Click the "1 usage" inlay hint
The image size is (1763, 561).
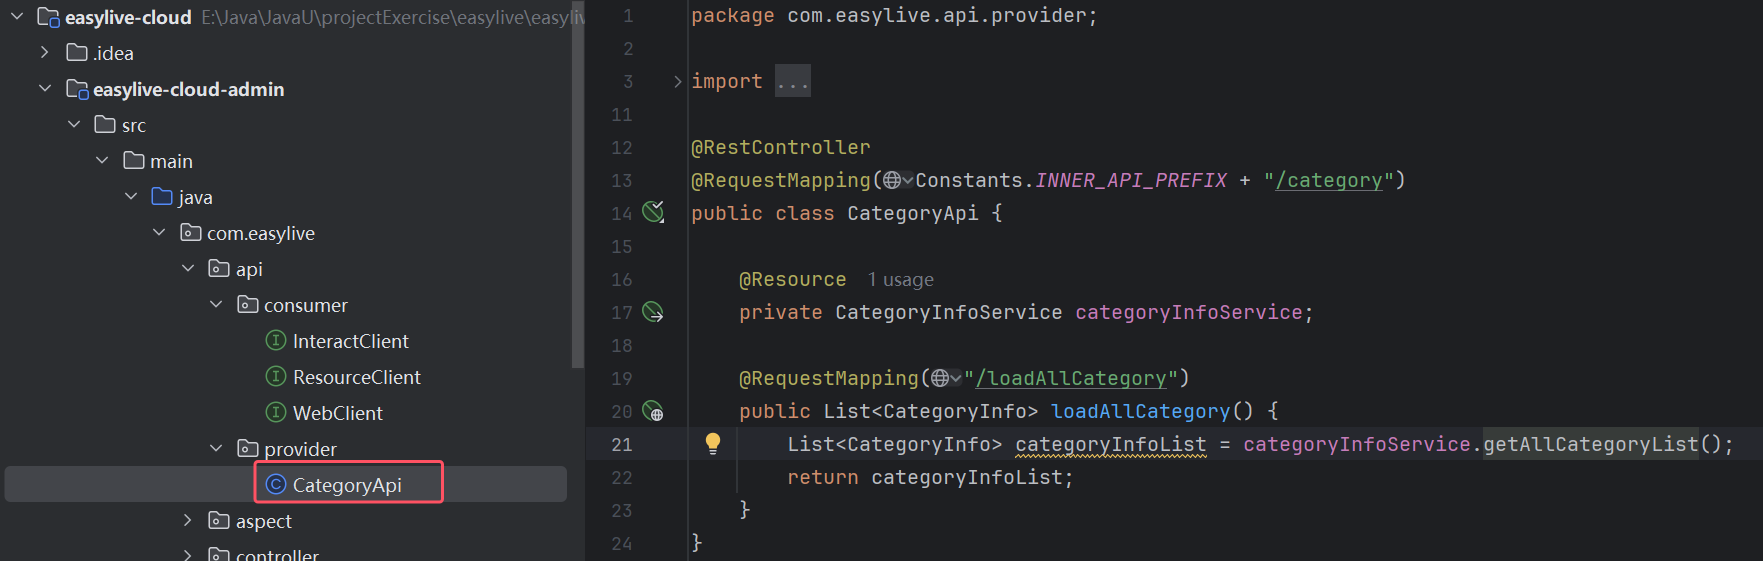tap(900, 280)
